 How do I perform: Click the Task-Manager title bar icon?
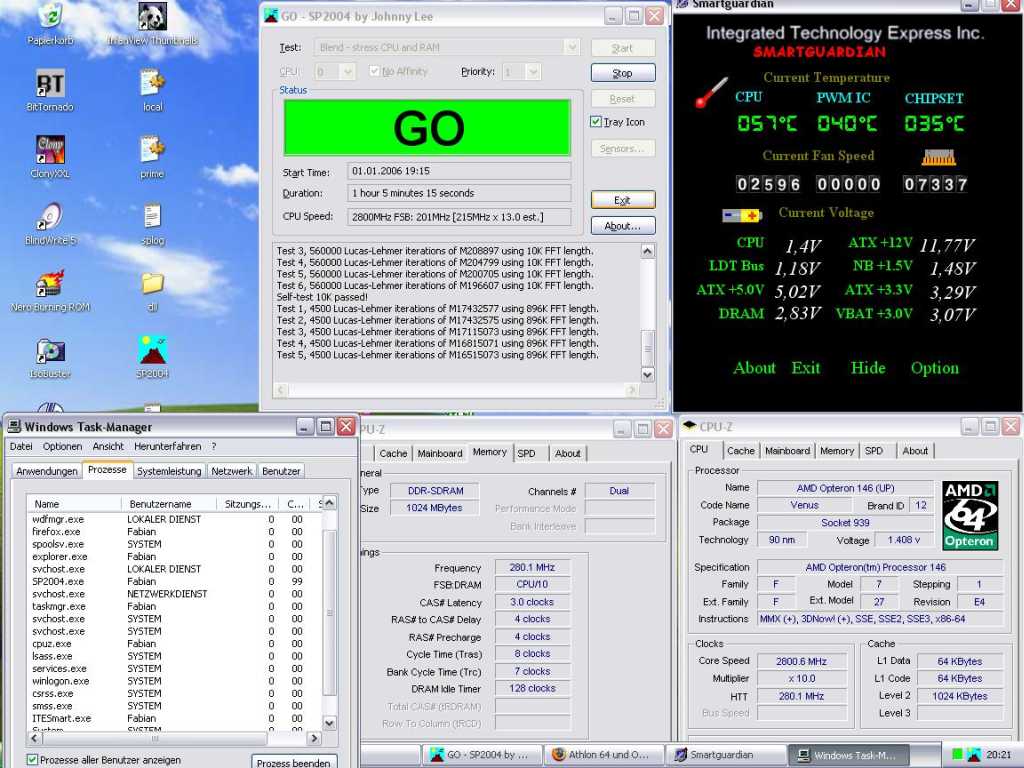click(x=14, y=426)
